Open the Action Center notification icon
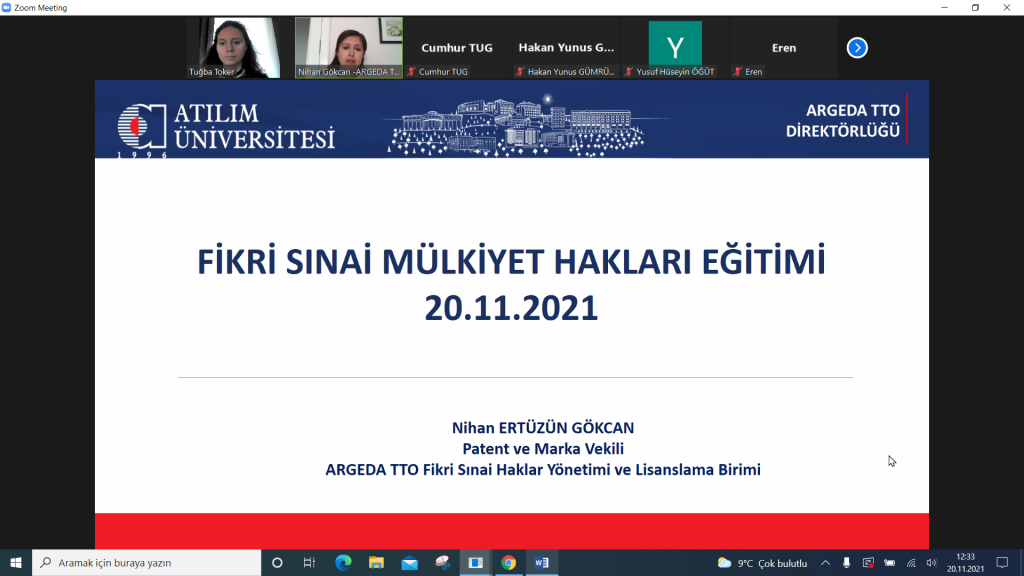Image resolution: width=1024 pixels, height=576 pixels. point(1003,562)
